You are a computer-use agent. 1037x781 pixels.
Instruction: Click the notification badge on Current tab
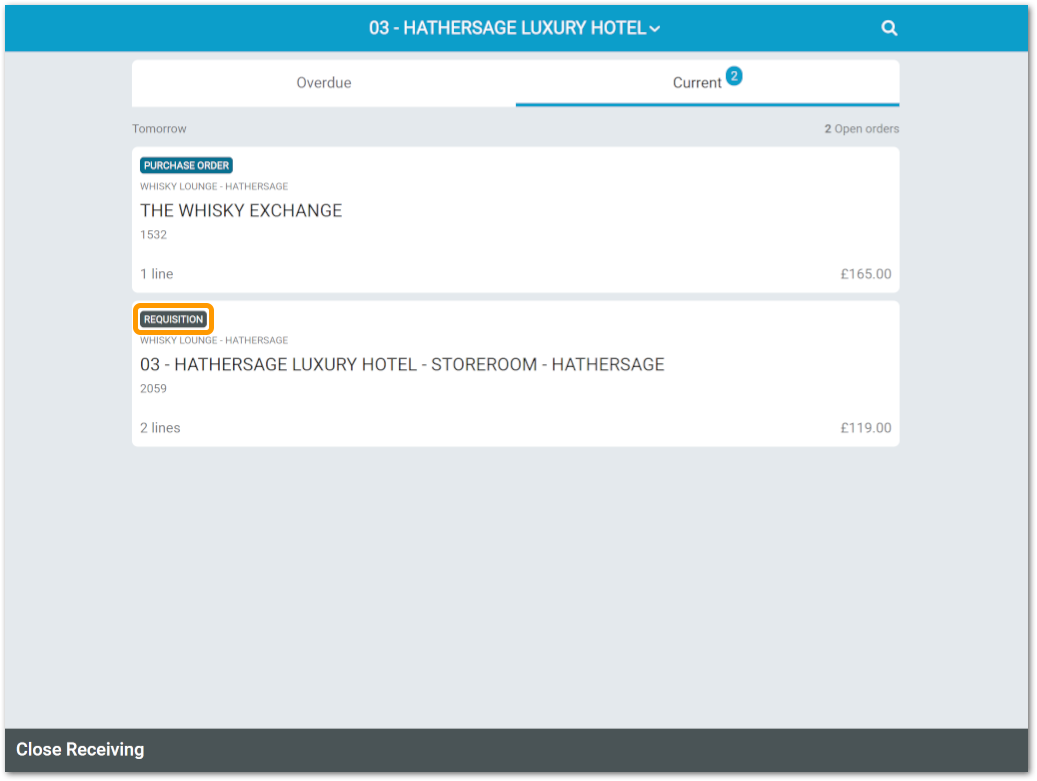click(734, 76)
